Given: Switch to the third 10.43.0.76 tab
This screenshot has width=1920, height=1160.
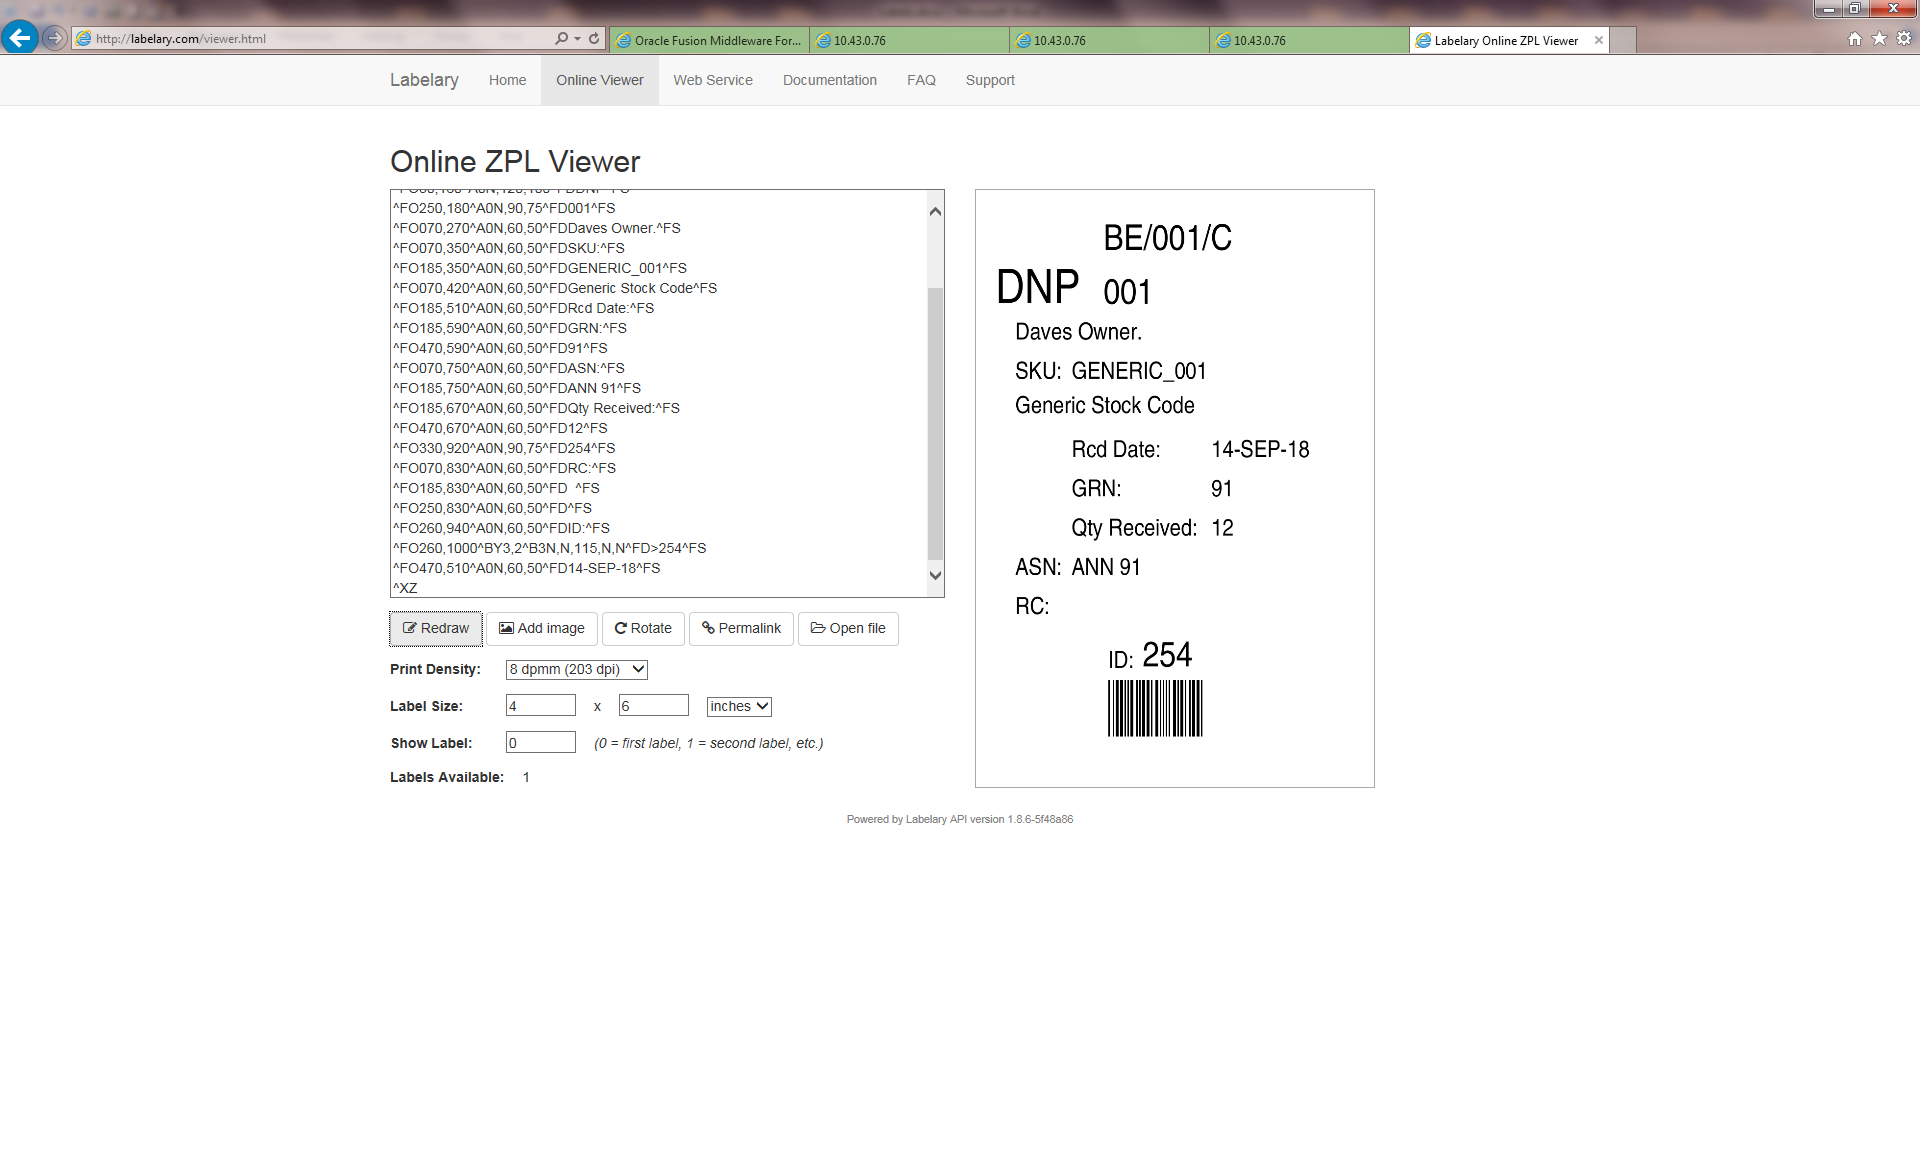Looking at the screenshot, I should [1309, 41].
